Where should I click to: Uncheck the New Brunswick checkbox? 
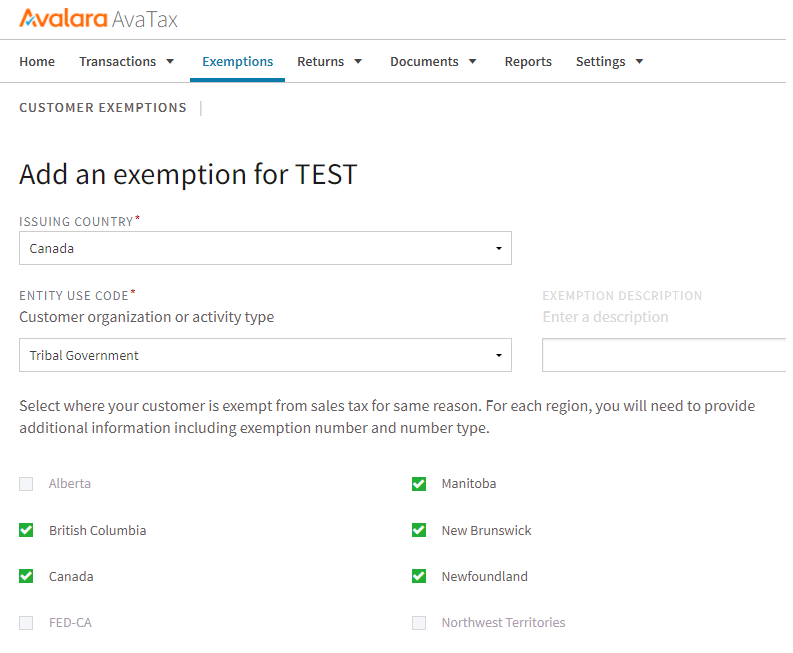point(419,530)
